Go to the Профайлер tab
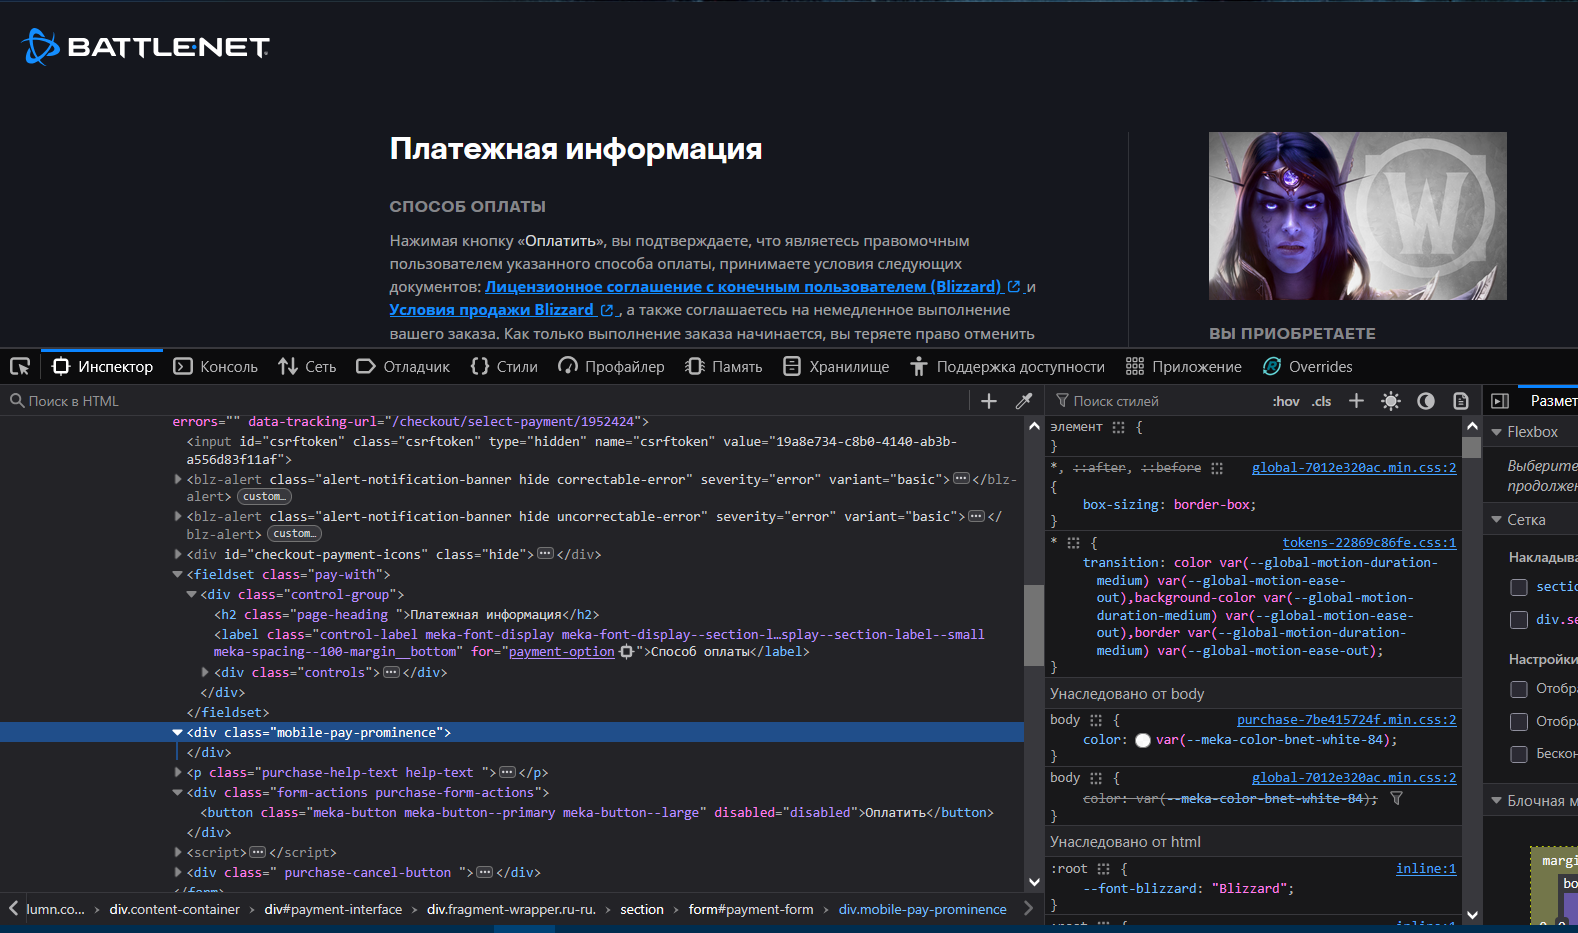The width and height of the screenshot is (1578, 933). [x=611, y=367]
